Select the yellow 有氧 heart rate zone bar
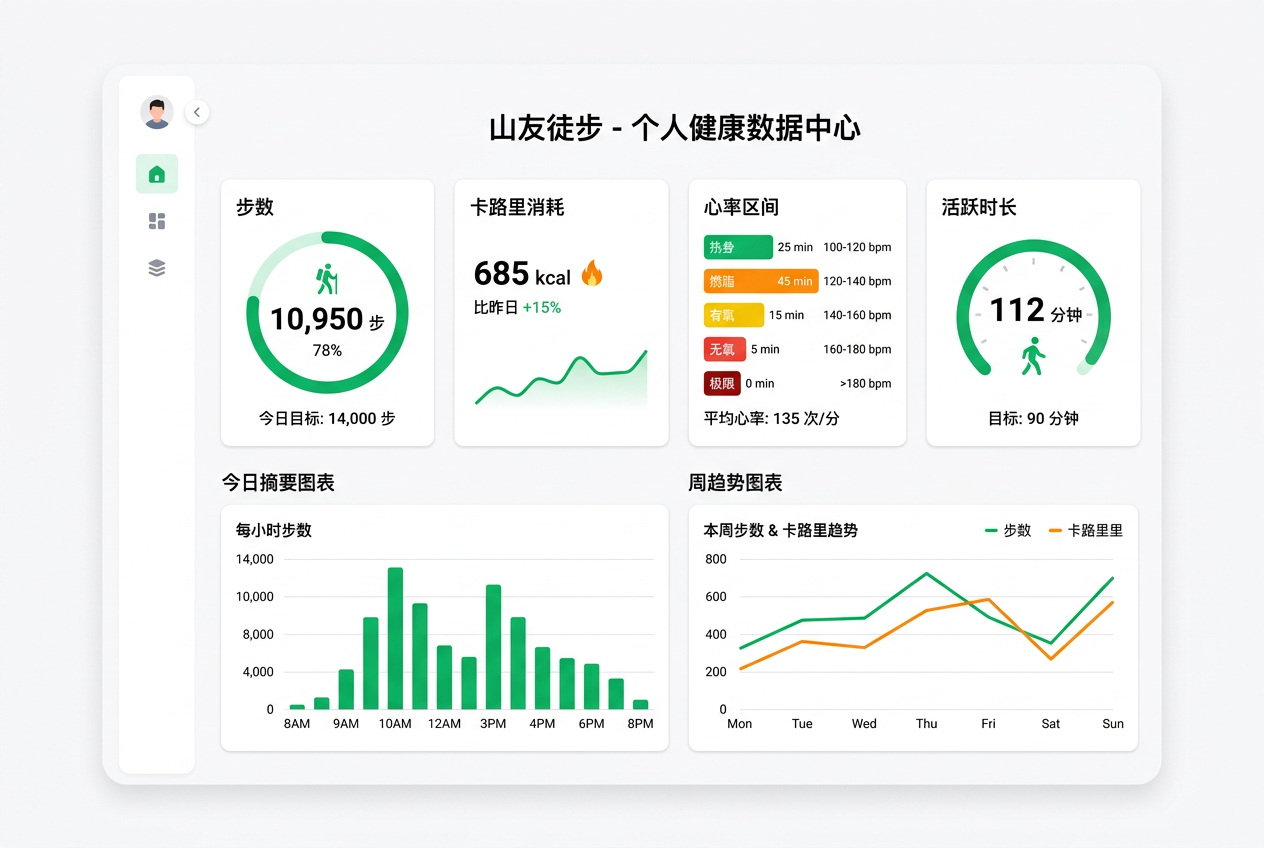Image resolution: width=1264 pixels, height=848 pixels. coord(734,315)
